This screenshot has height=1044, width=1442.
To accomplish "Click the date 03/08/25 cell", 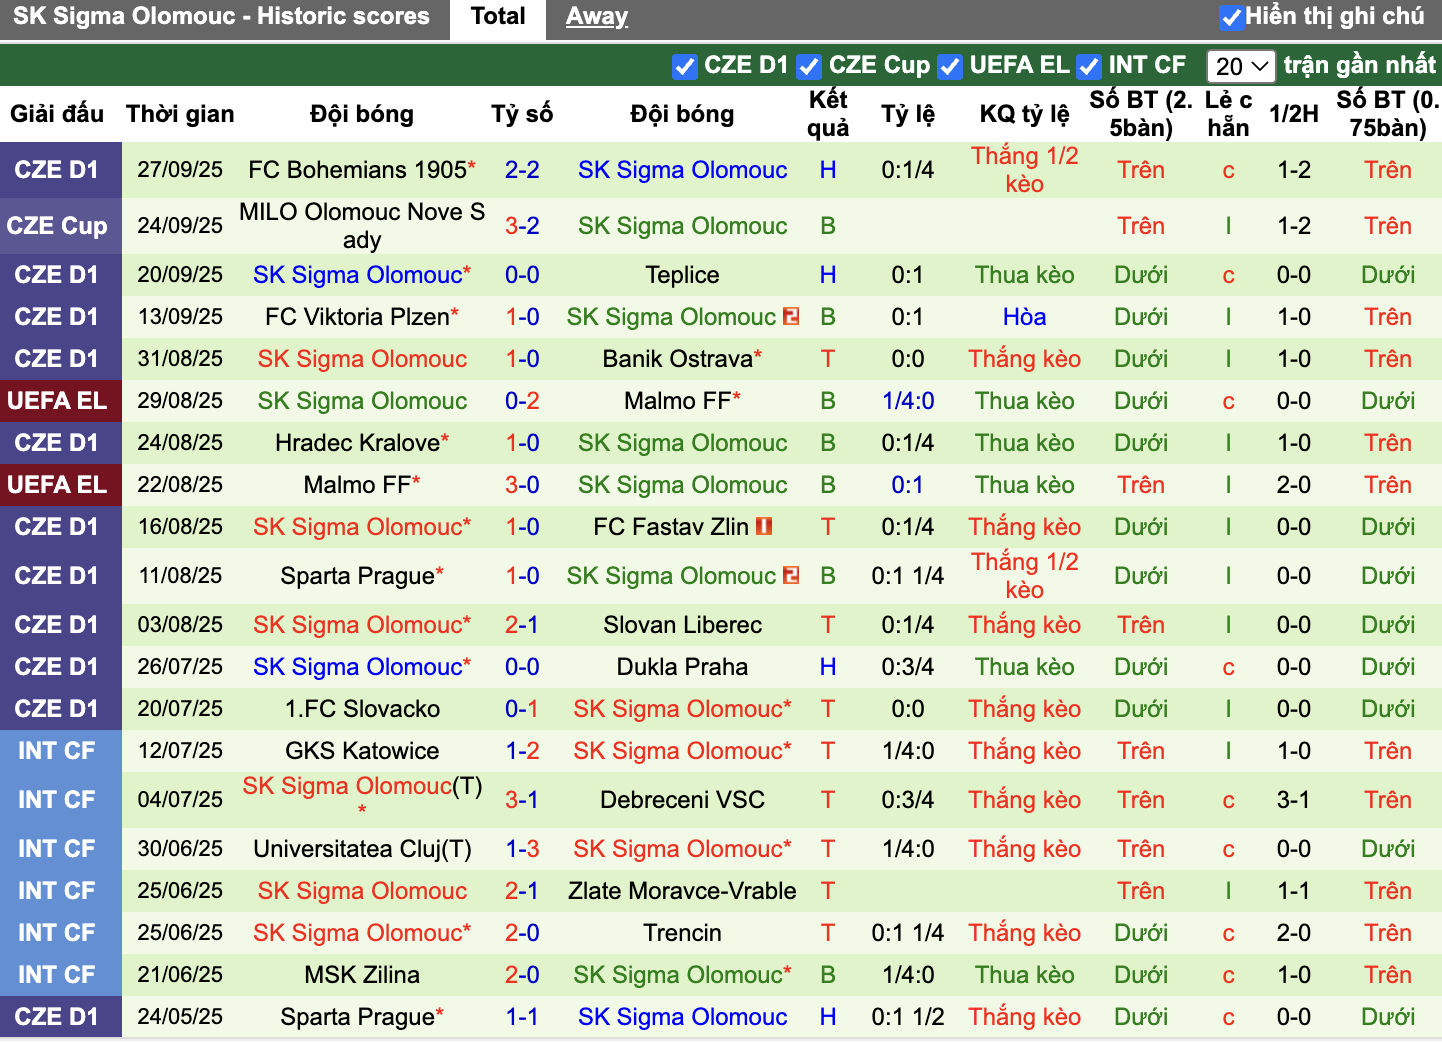I will click(x=180, y=625).
